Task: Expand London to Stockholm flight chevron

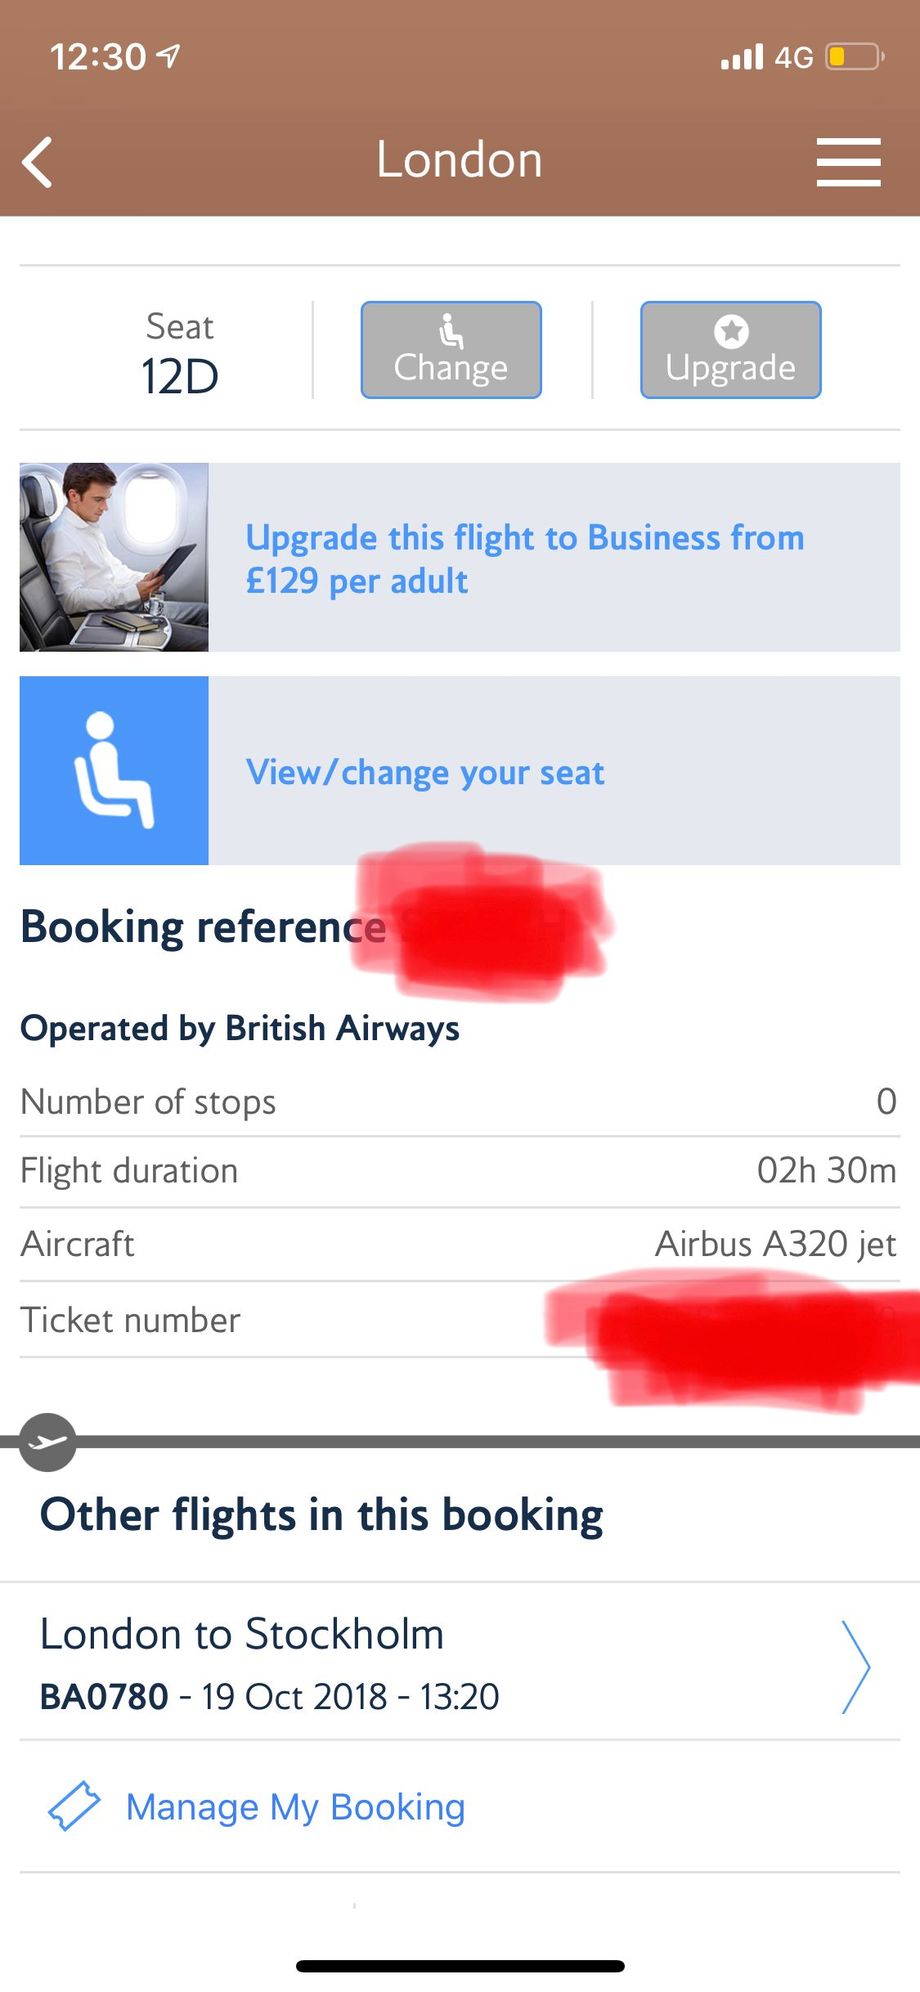Action: click(x=856, y=1667)
